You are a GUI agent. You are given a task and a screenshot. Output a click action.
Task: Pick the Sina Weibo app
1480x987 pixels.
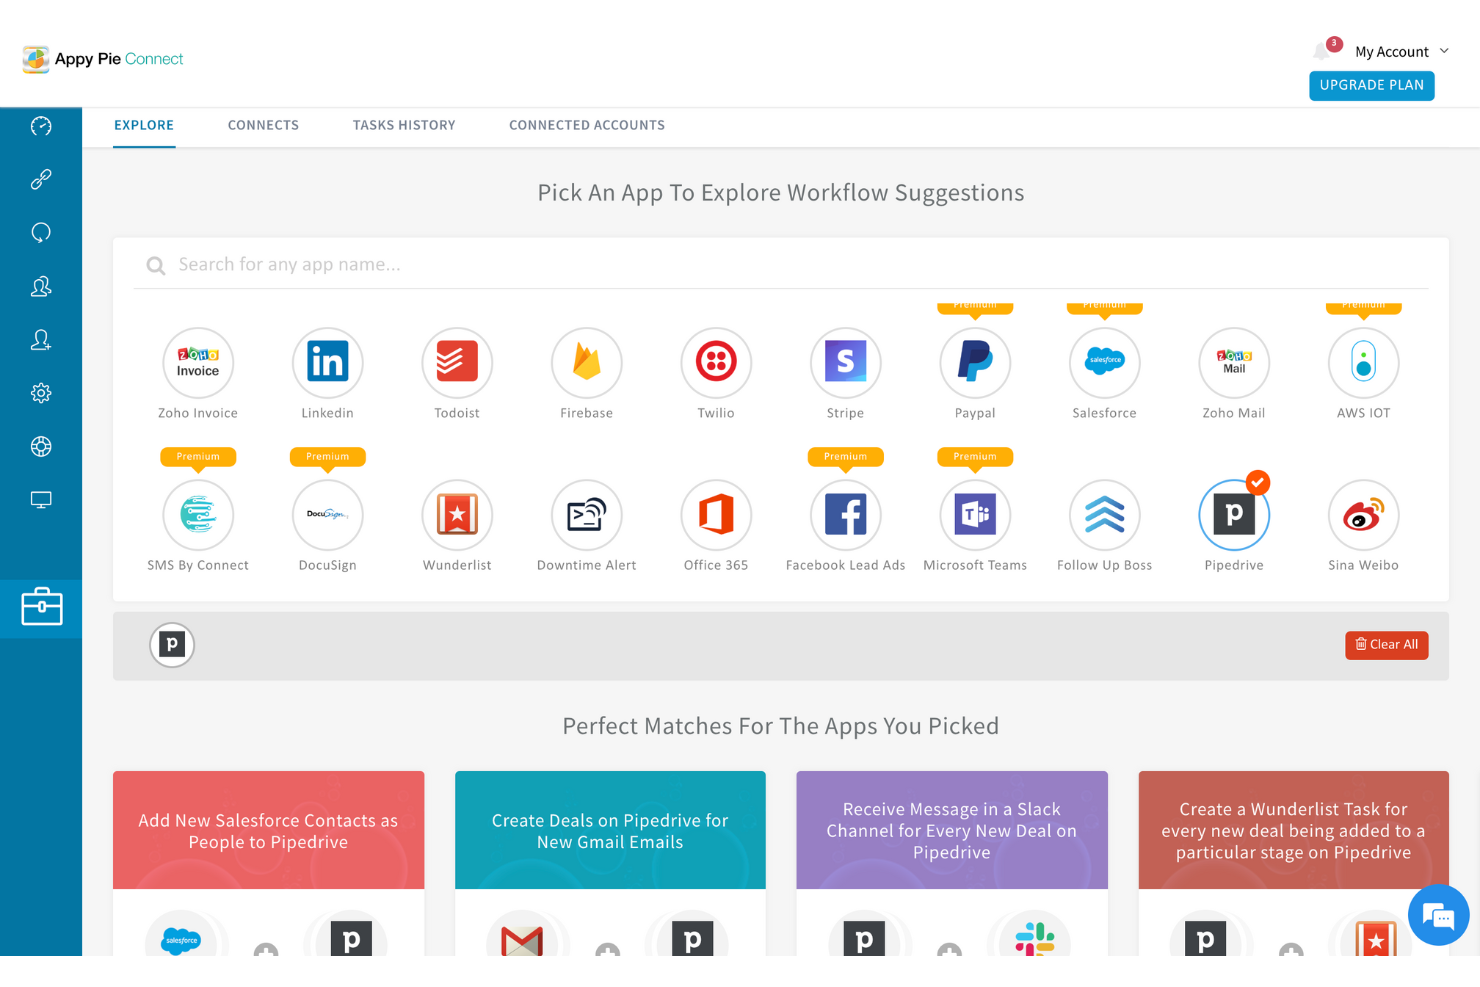tap(1364, 515)
